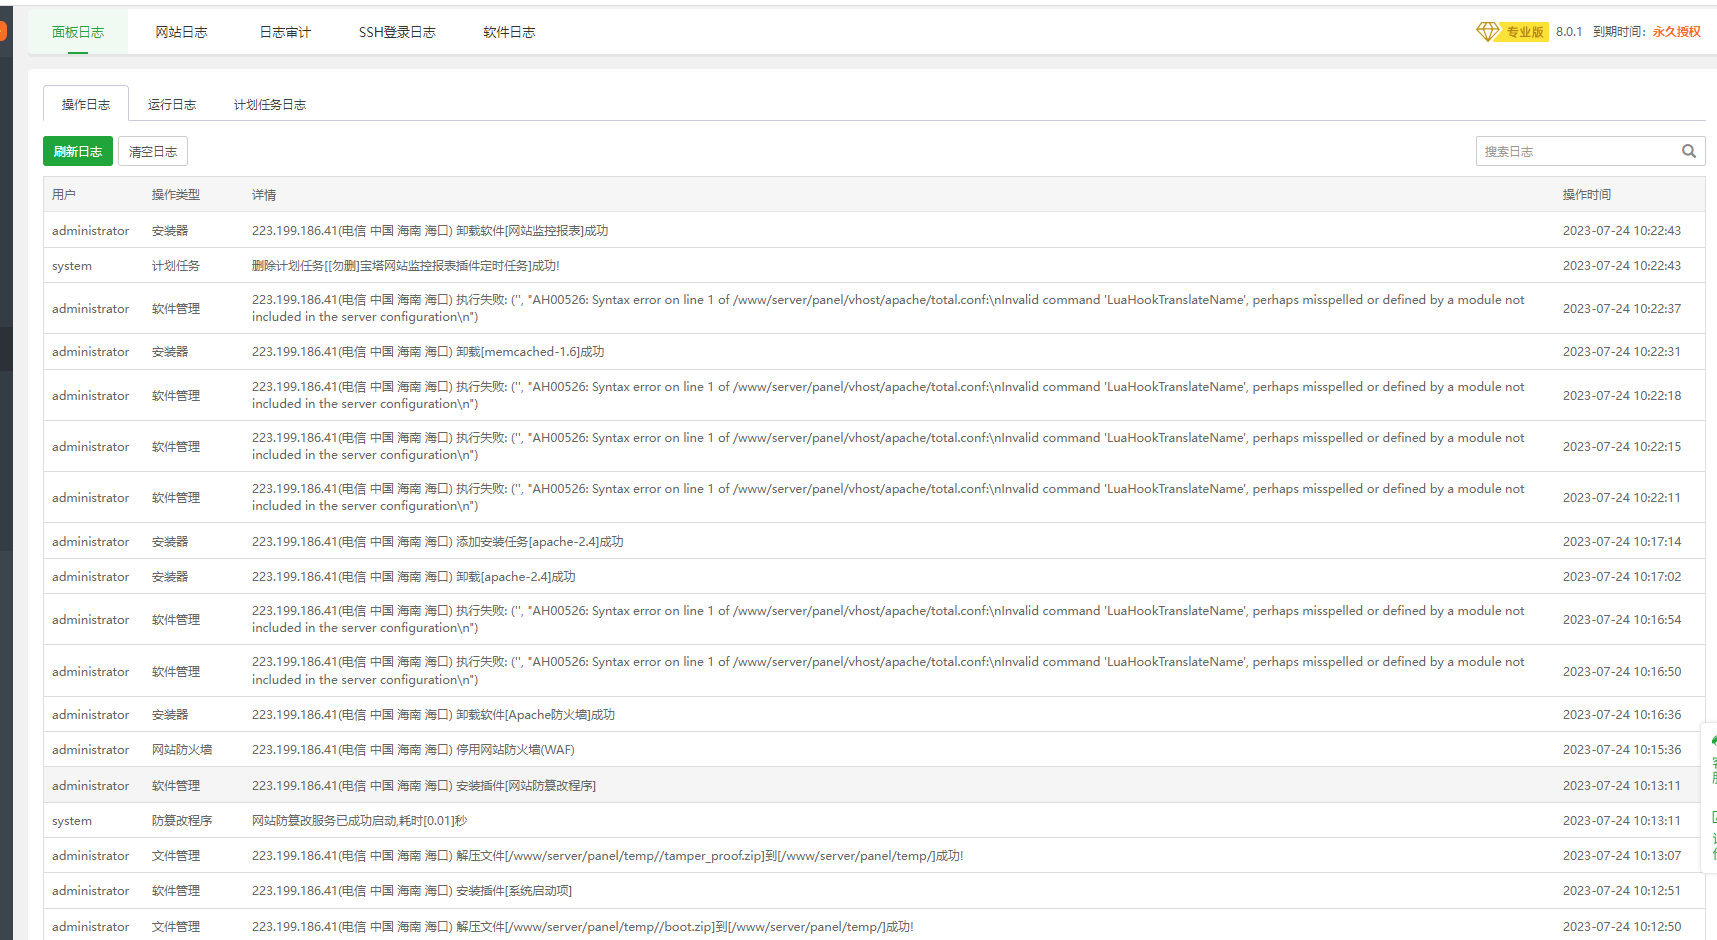1717x940 pixels.
Task: Click the 清空日志 button
Action: pos(153,151)
